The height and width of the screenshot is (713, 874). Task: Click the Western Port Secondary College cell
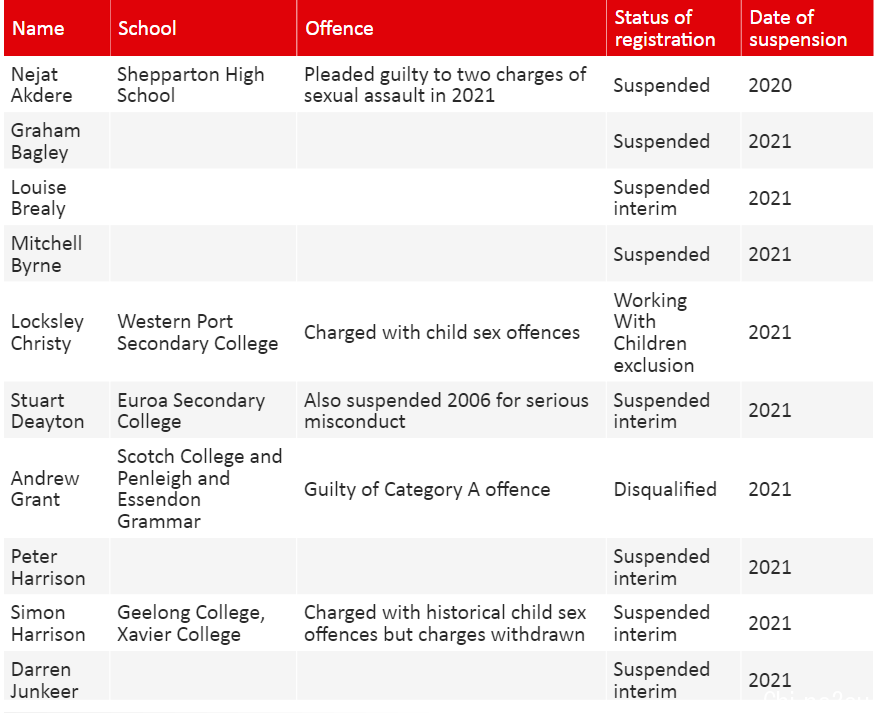click(203, 332)
